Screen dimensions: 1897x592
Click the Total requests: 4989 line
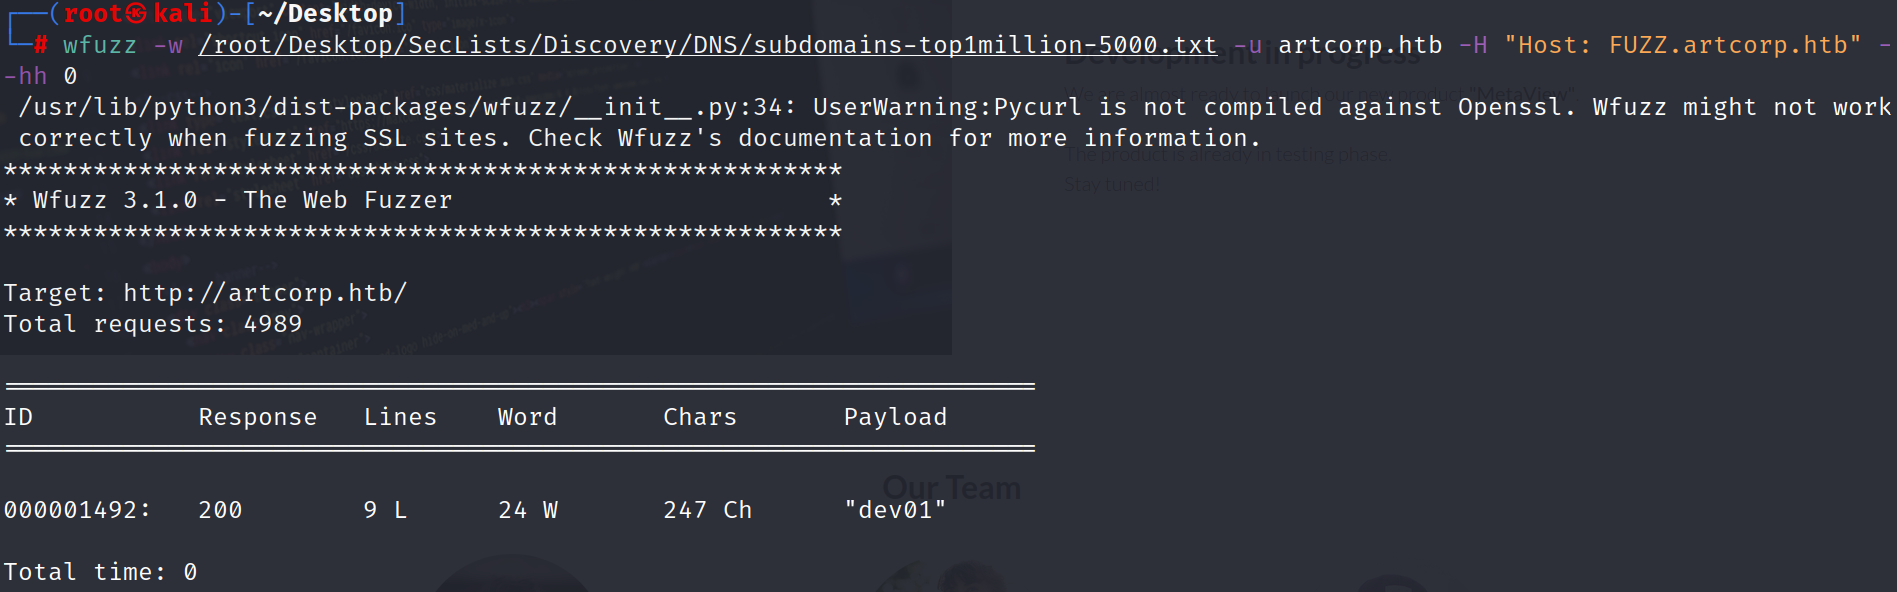pos(152,324)
